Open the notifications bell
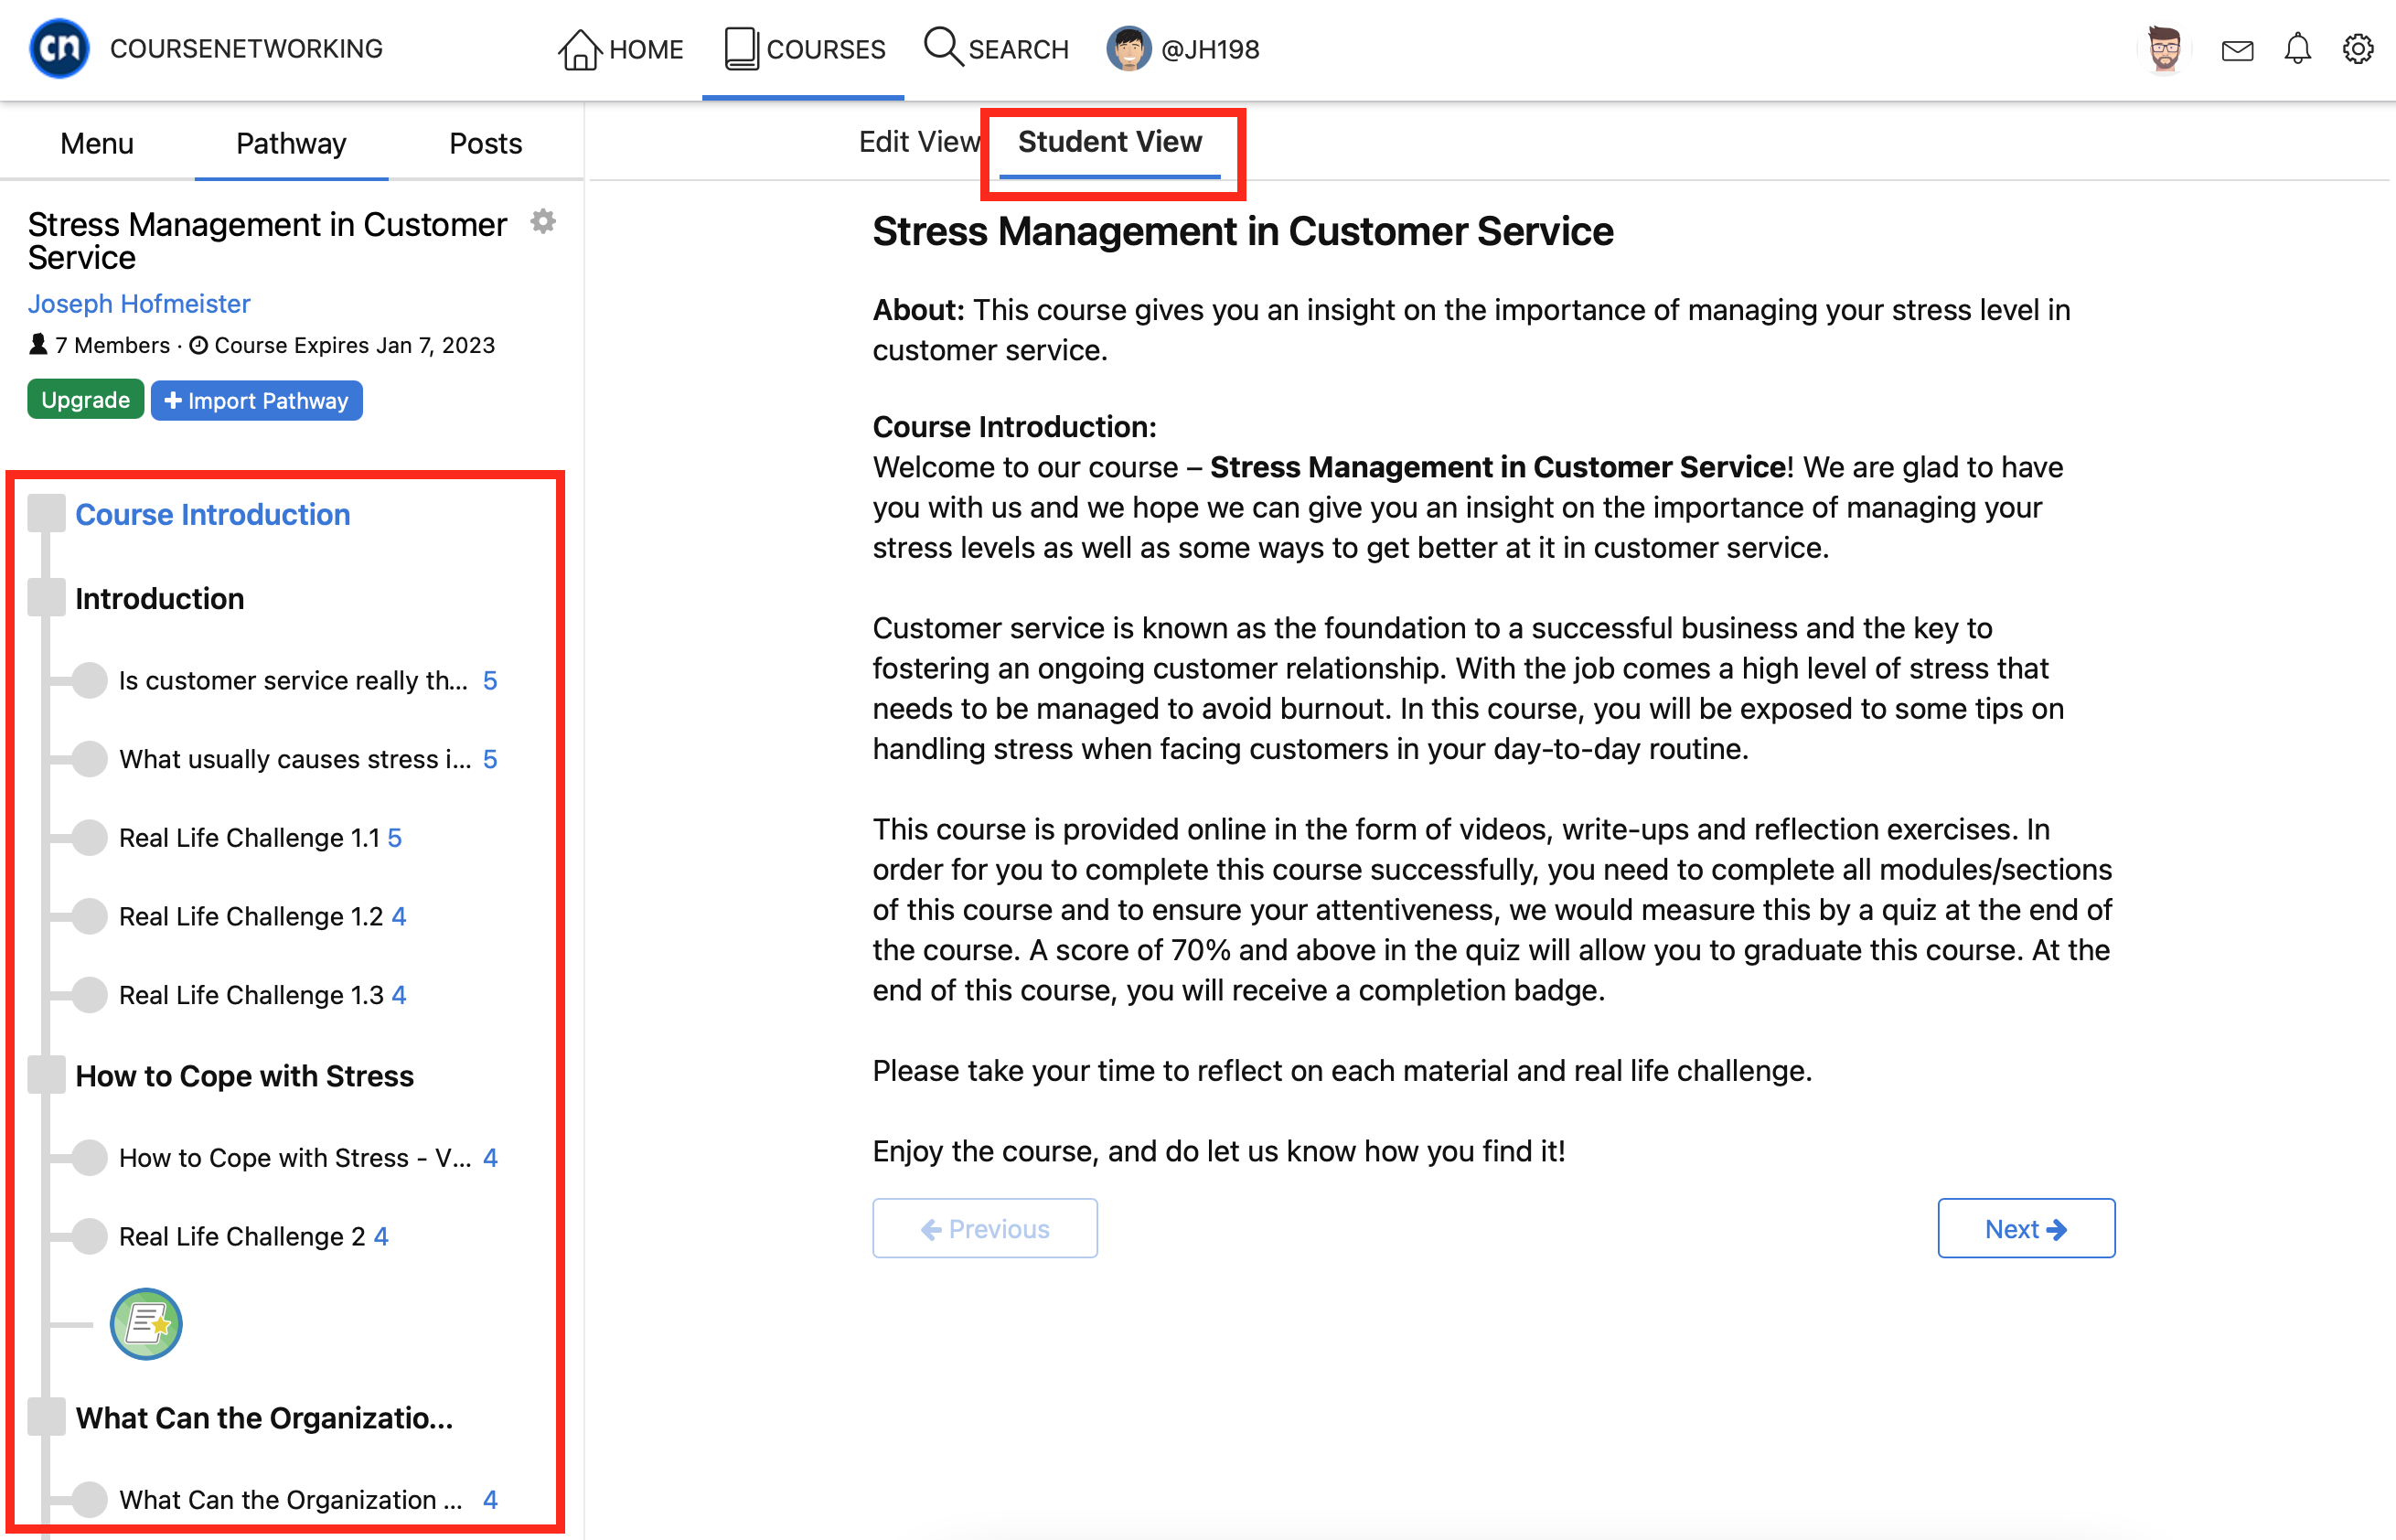Screen dimensions: 2396x1540 (2298, 49)
